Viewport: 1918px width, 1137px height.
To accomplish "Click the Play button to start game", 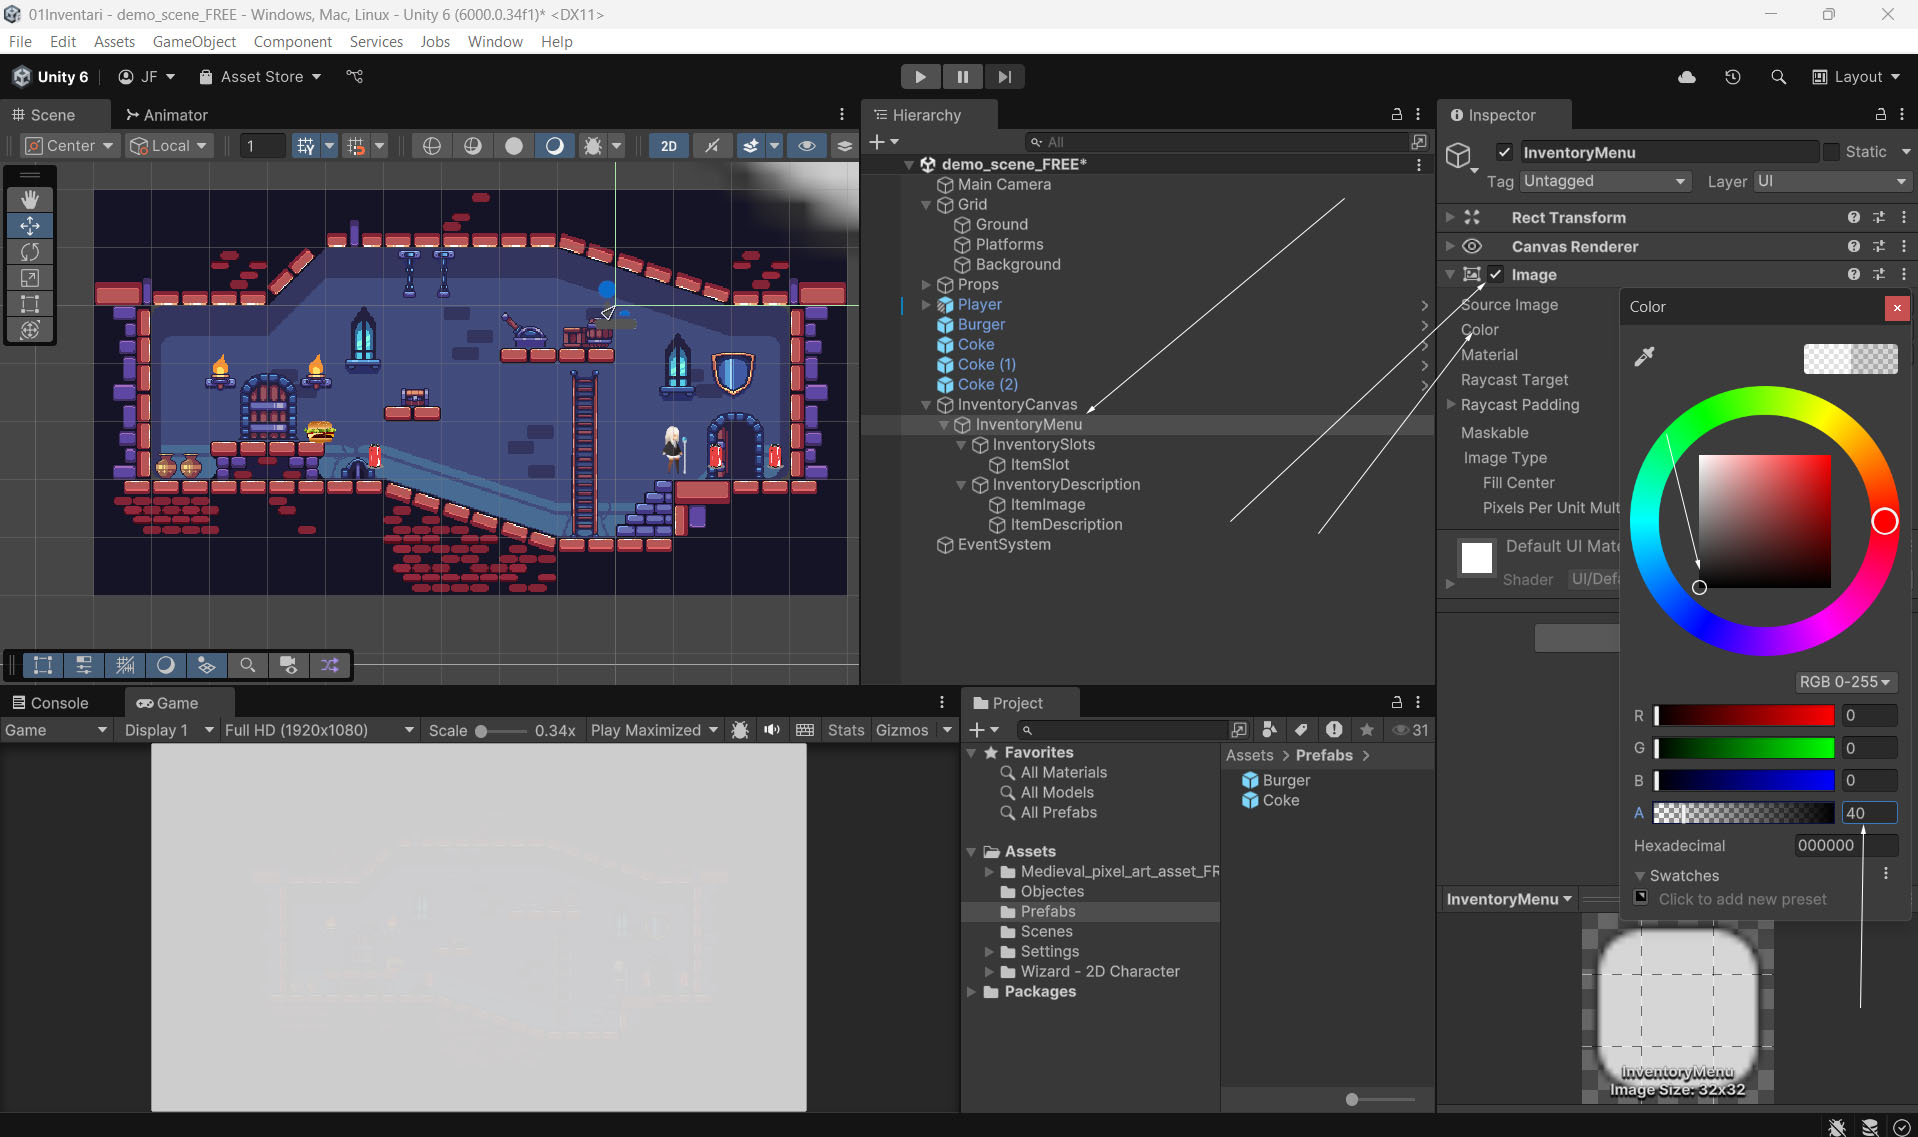I will (920, 77).
